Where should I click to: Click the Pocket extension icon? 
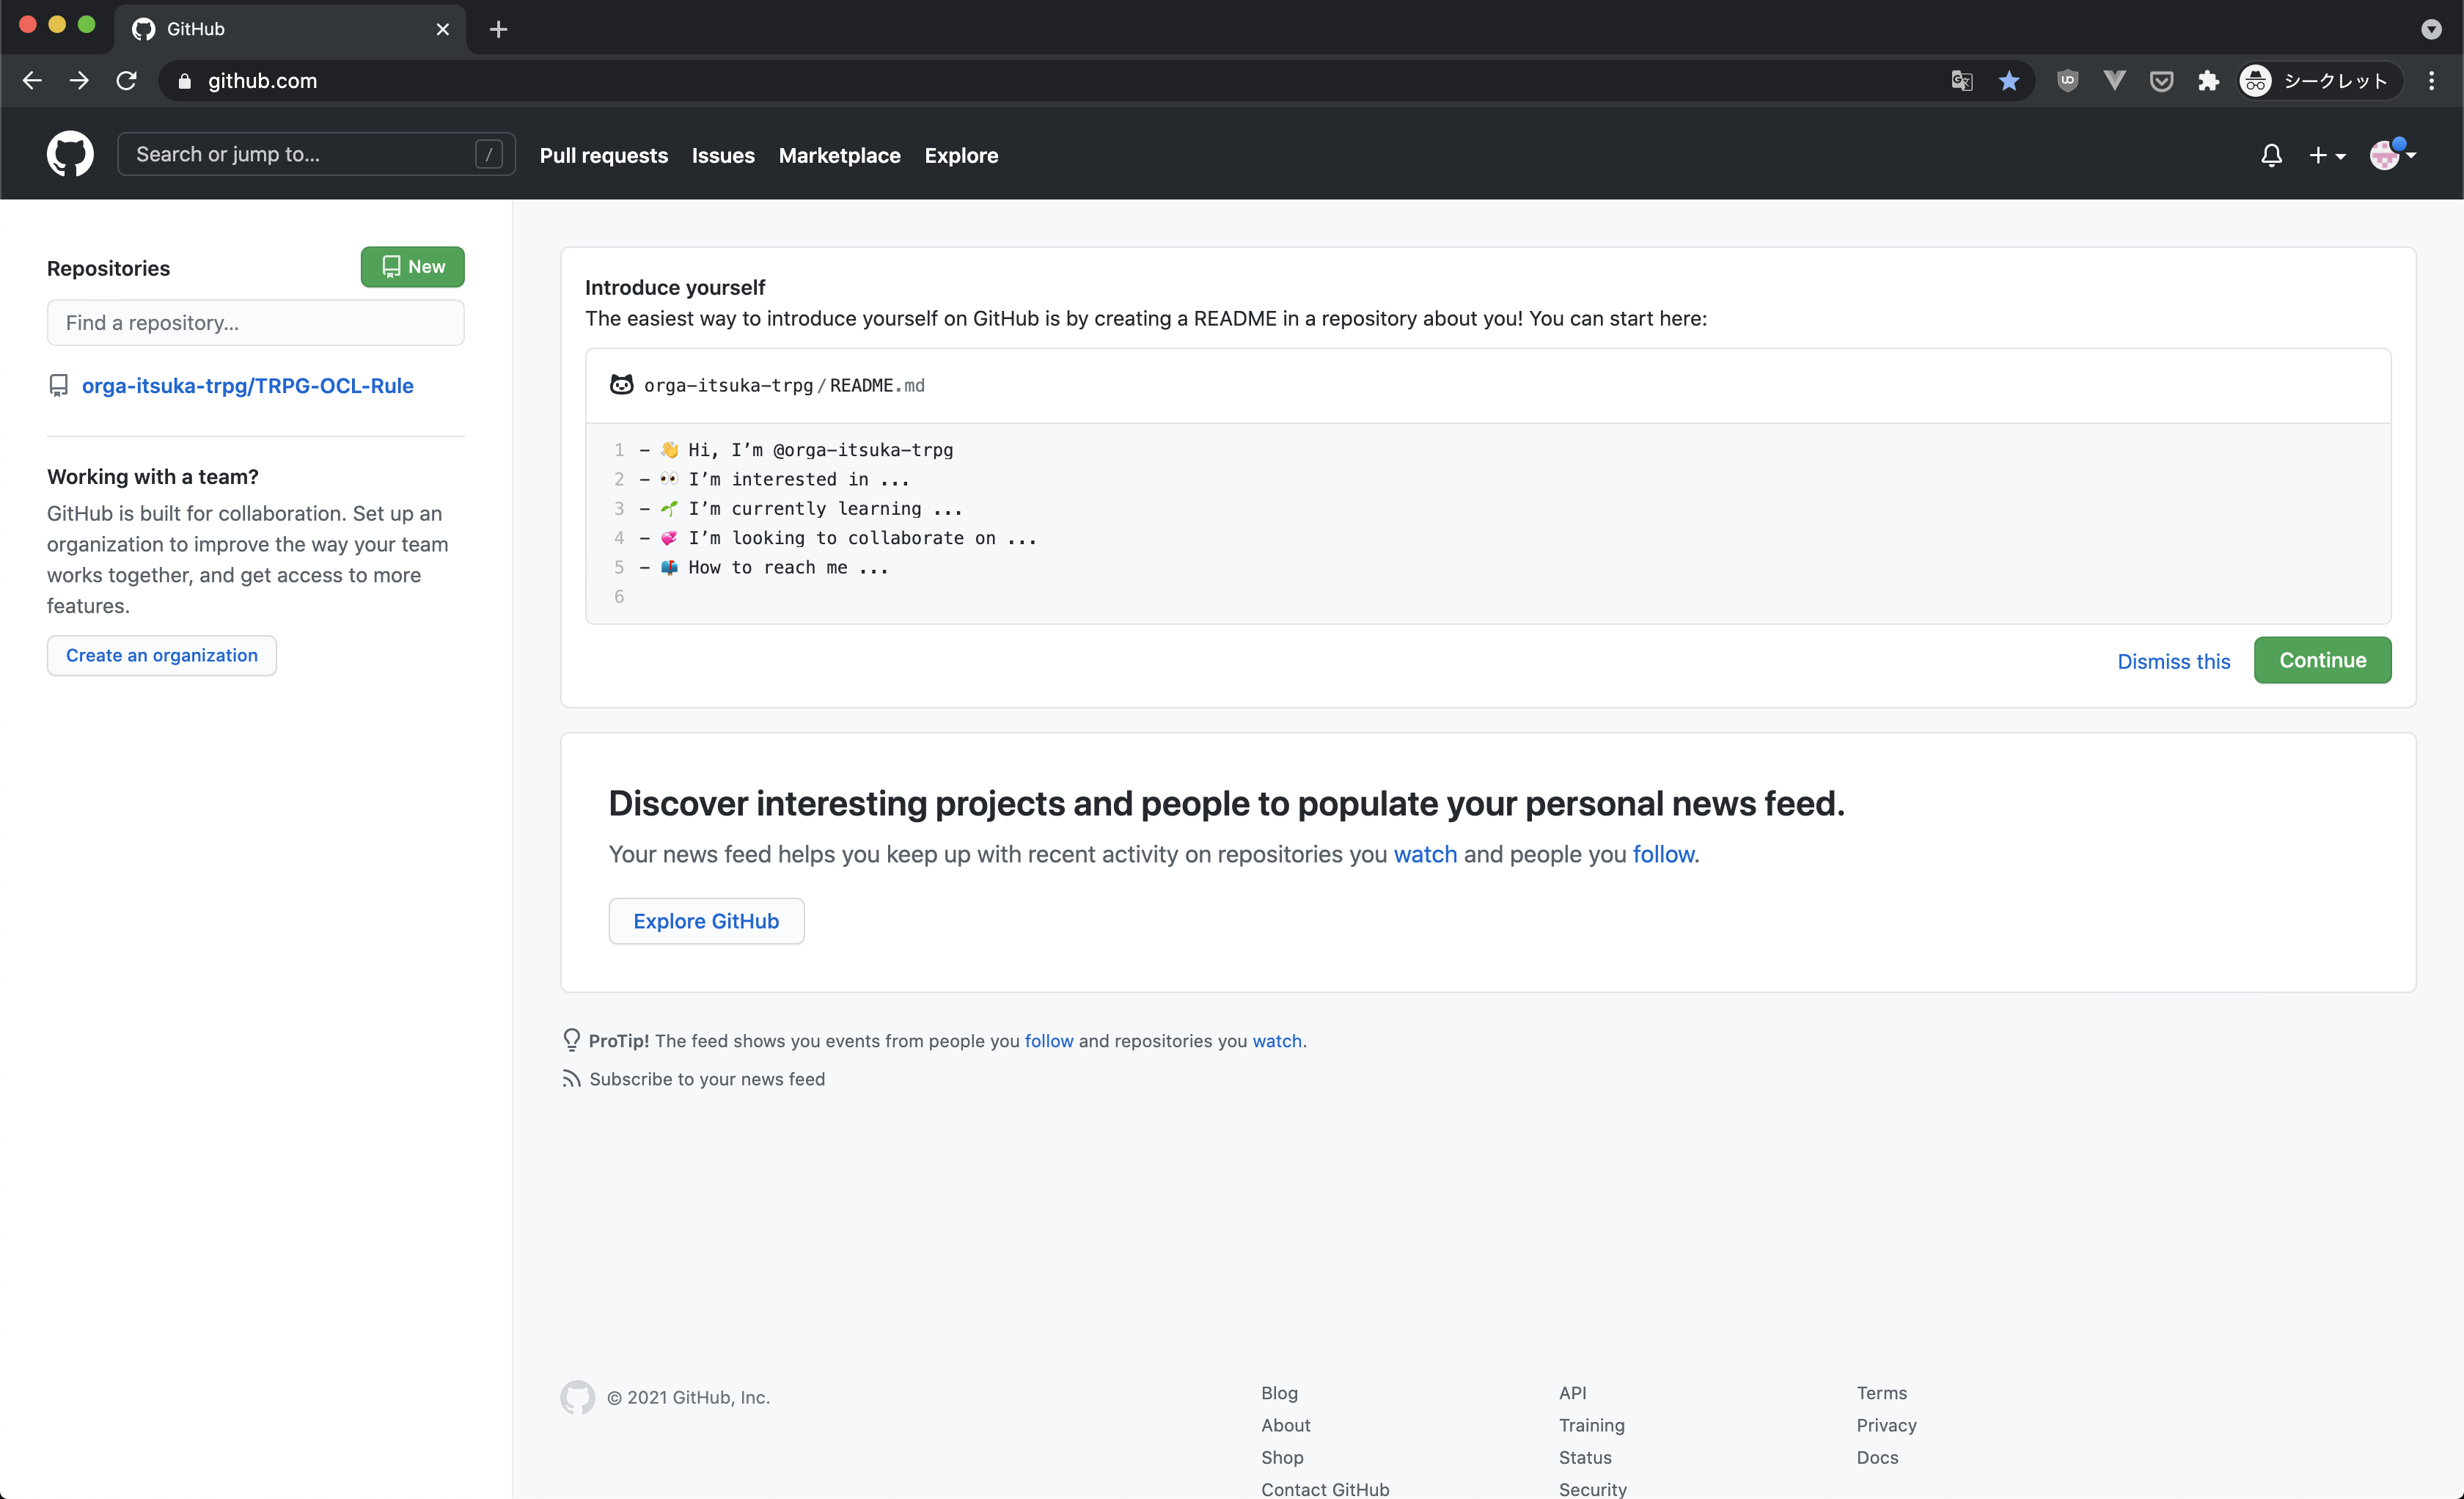(x=2161, y=81)
